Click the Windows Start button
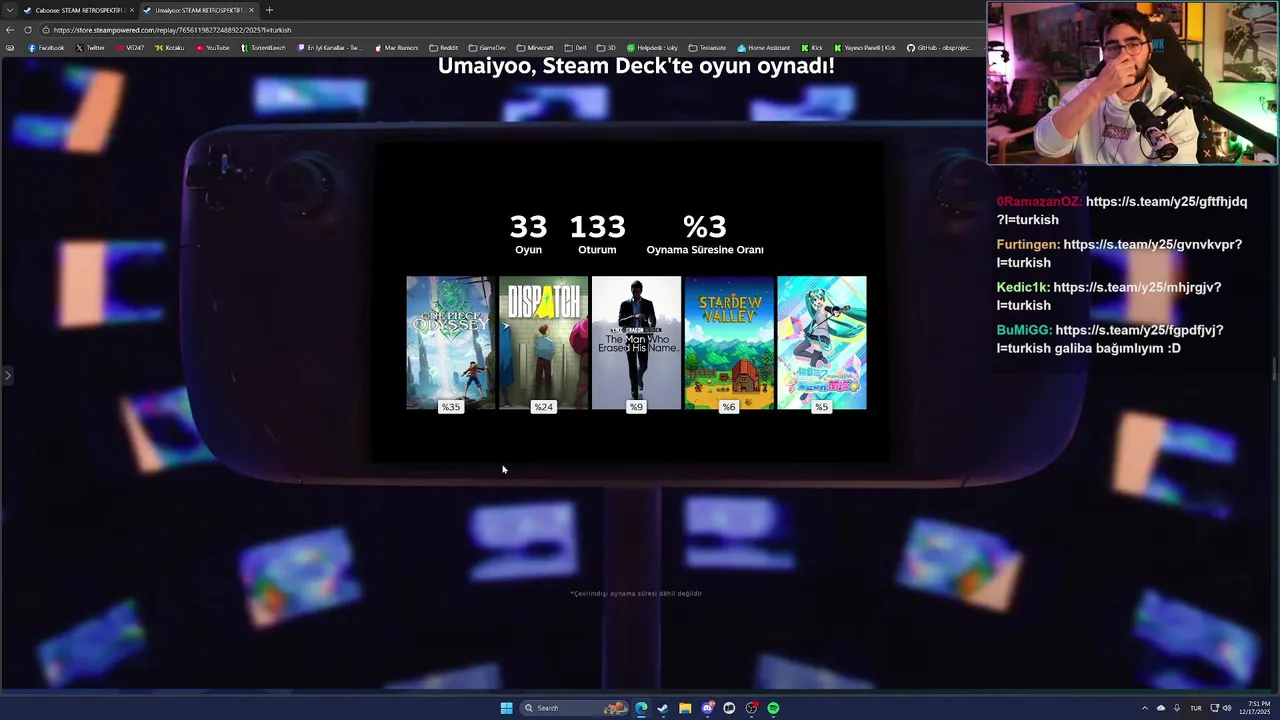The image size is (1280, 720). coord(506,708)
